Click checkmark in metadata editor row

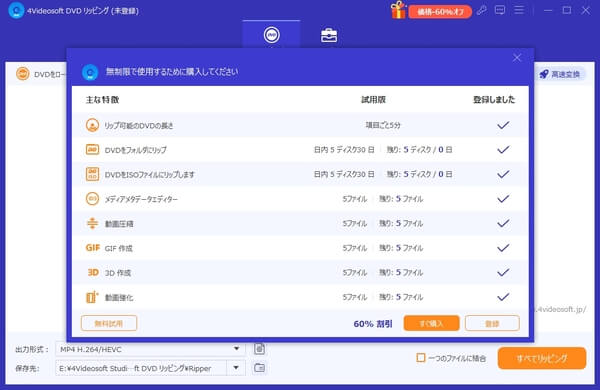(503, 199)
